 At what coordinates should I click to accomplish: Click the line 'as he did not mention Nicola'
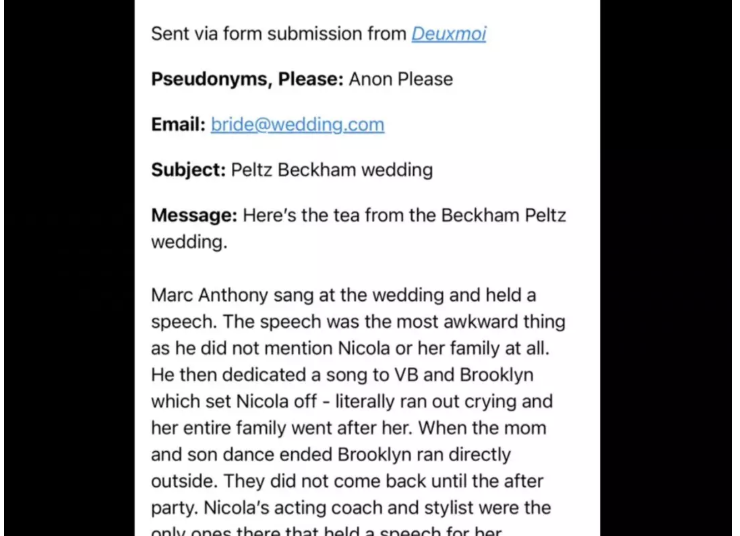350,348
